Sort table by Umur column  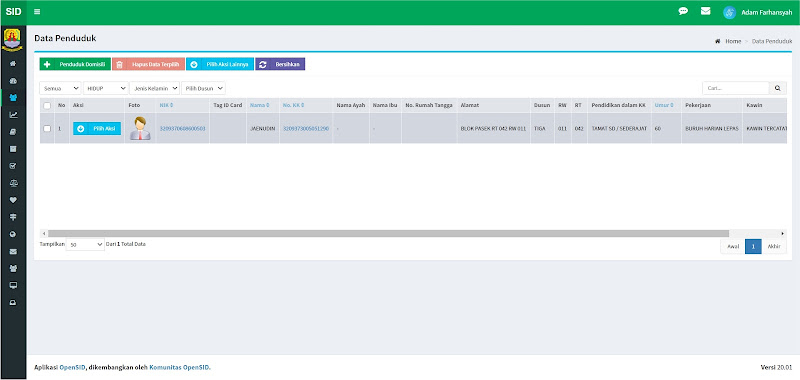click(664, 105)
